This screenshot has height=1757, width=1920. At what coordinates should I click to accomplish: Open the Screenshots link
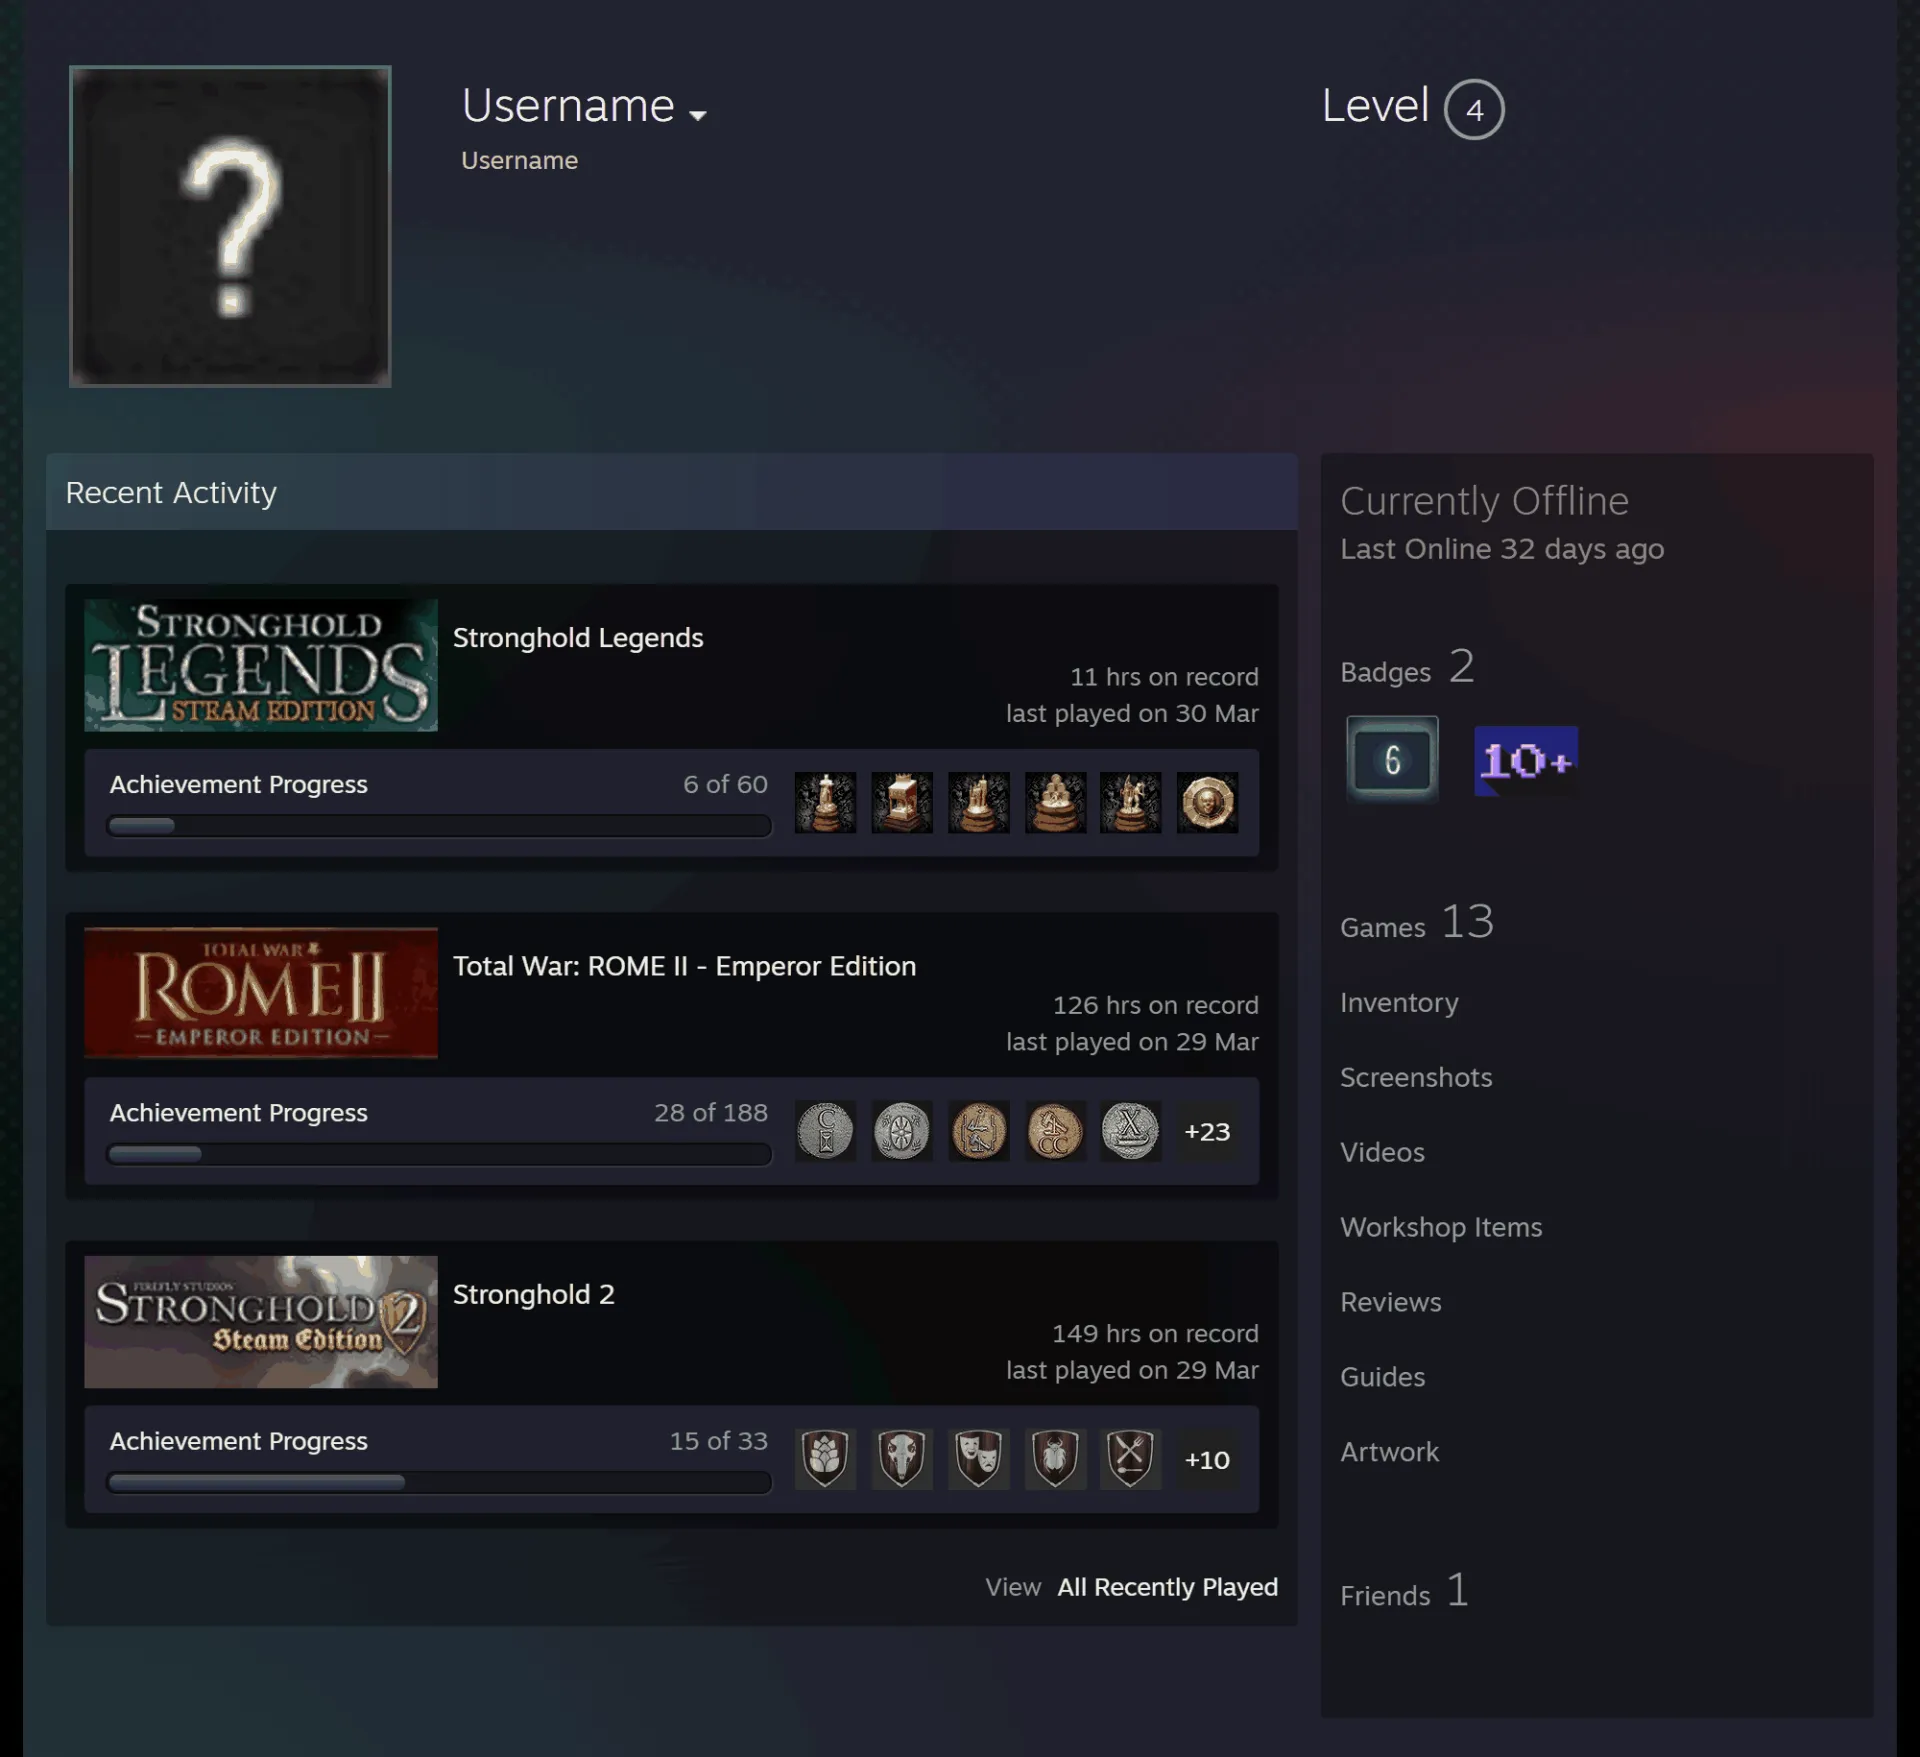[x=1416, y=1077]
